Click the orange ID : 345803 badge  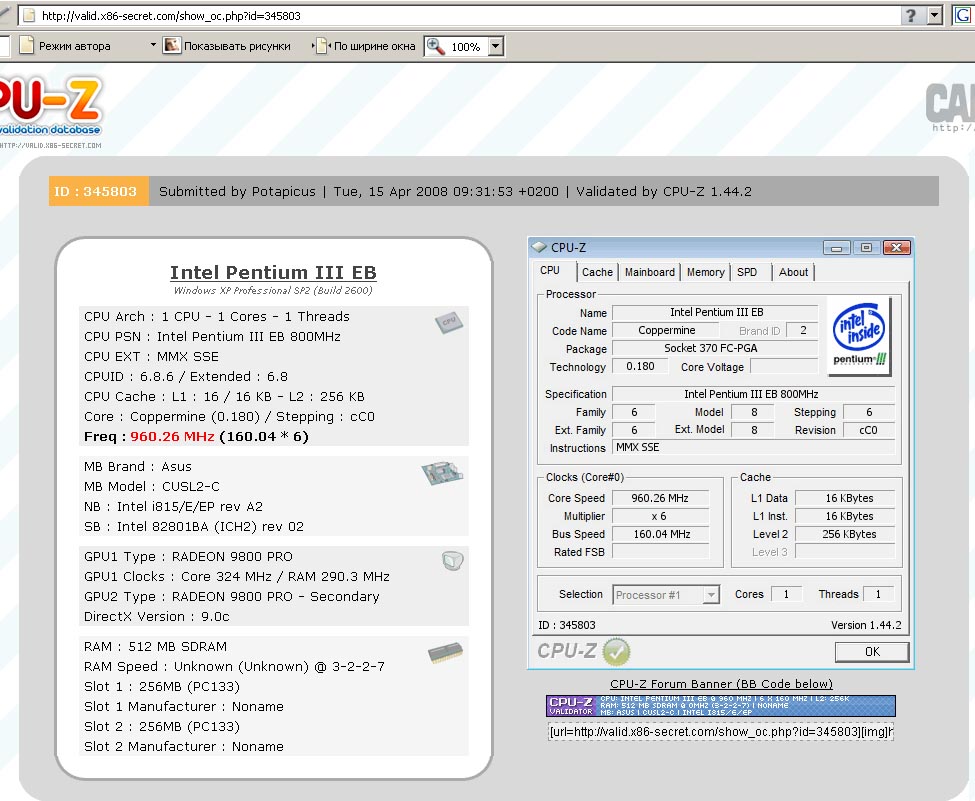click(99, 191)
